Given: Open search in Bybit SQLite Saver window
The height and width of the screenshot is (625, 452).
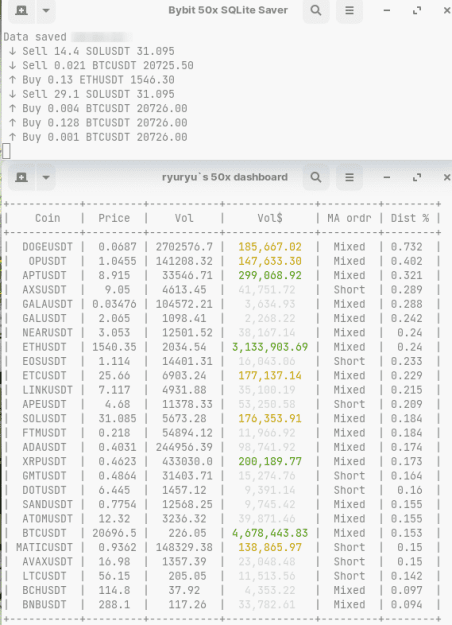Looking at the screenshot, I should click(316, 10).
